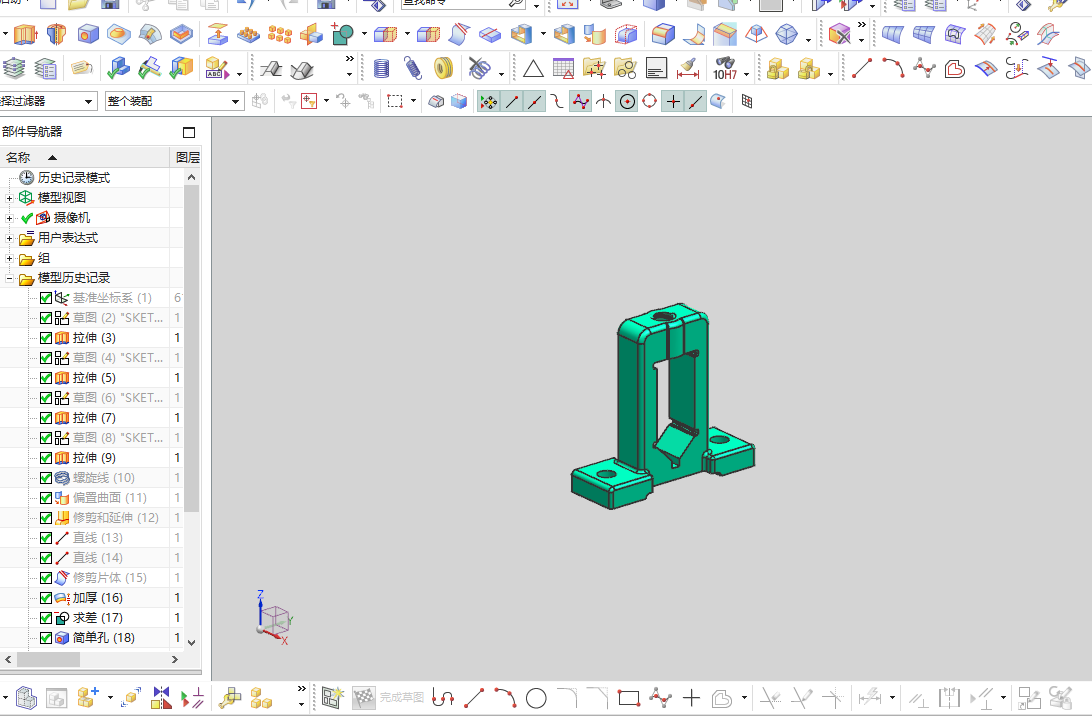Uncheck the 拉伸 (9) feature checkbox

click(46, 458)
